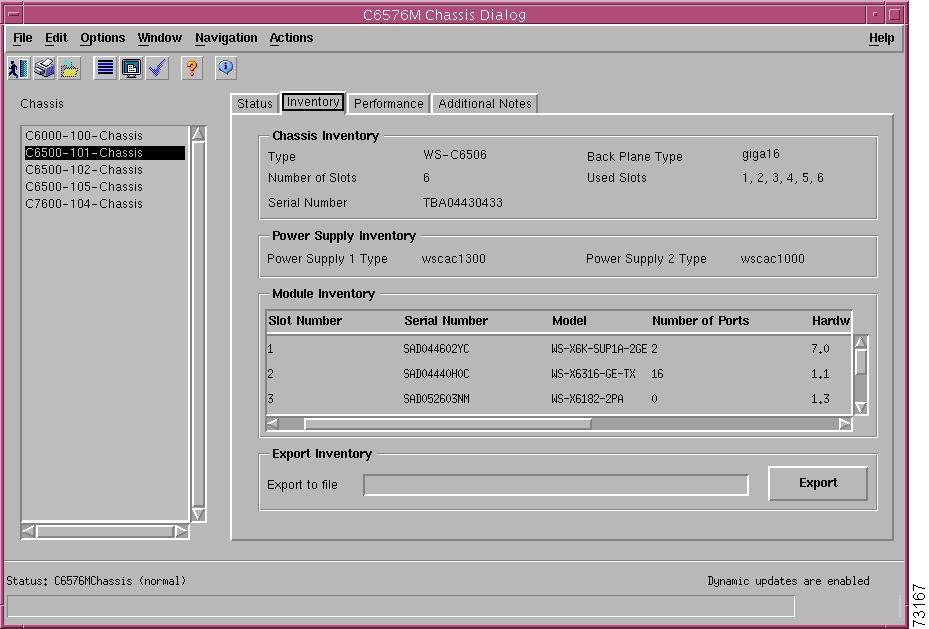Viewport: 929px width, 629px height.
Task: Click module table scroll right arrow
Action: (x=845, y=423)
